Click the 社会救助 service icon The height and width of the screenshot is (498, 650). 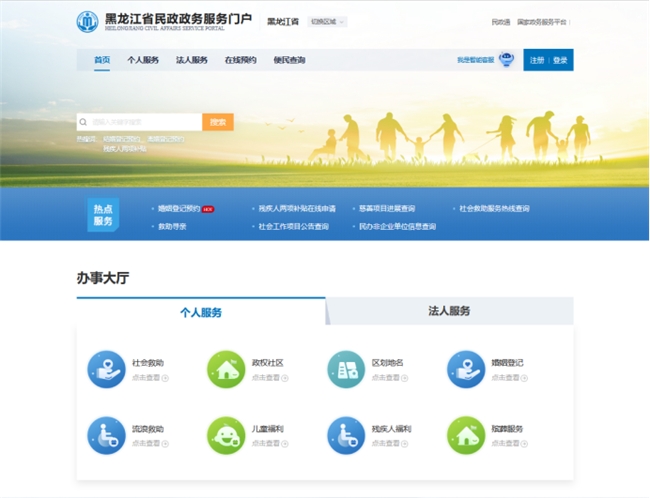[x=106, y=369]
